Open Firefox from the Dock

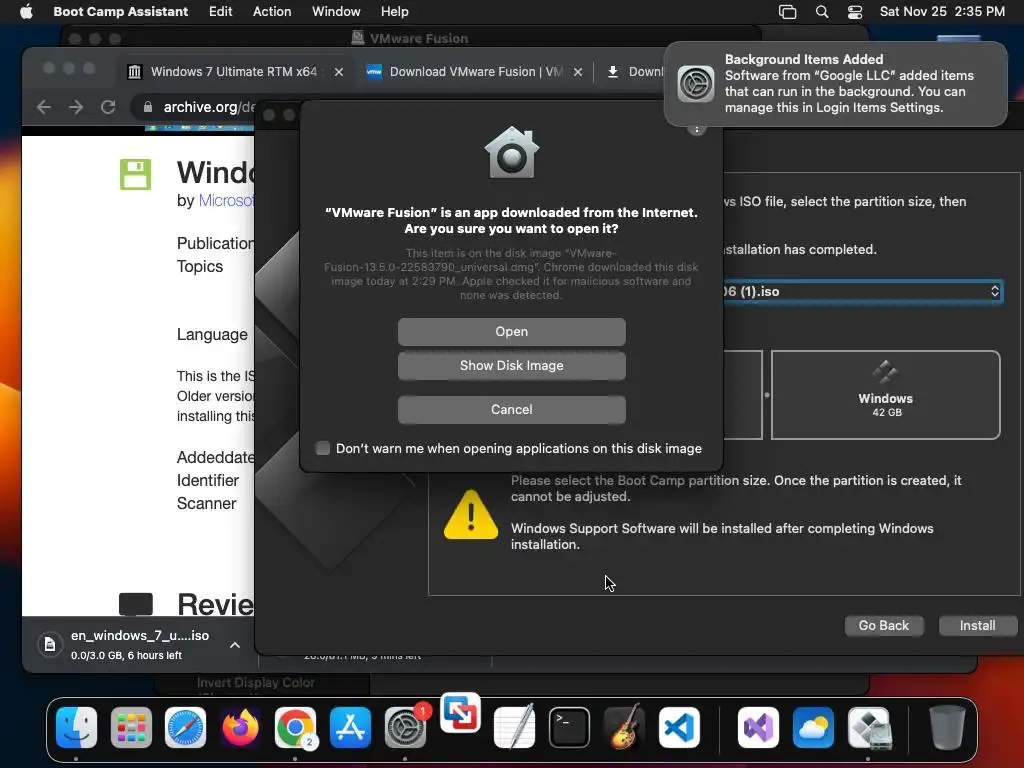click(x=240, y=727)
